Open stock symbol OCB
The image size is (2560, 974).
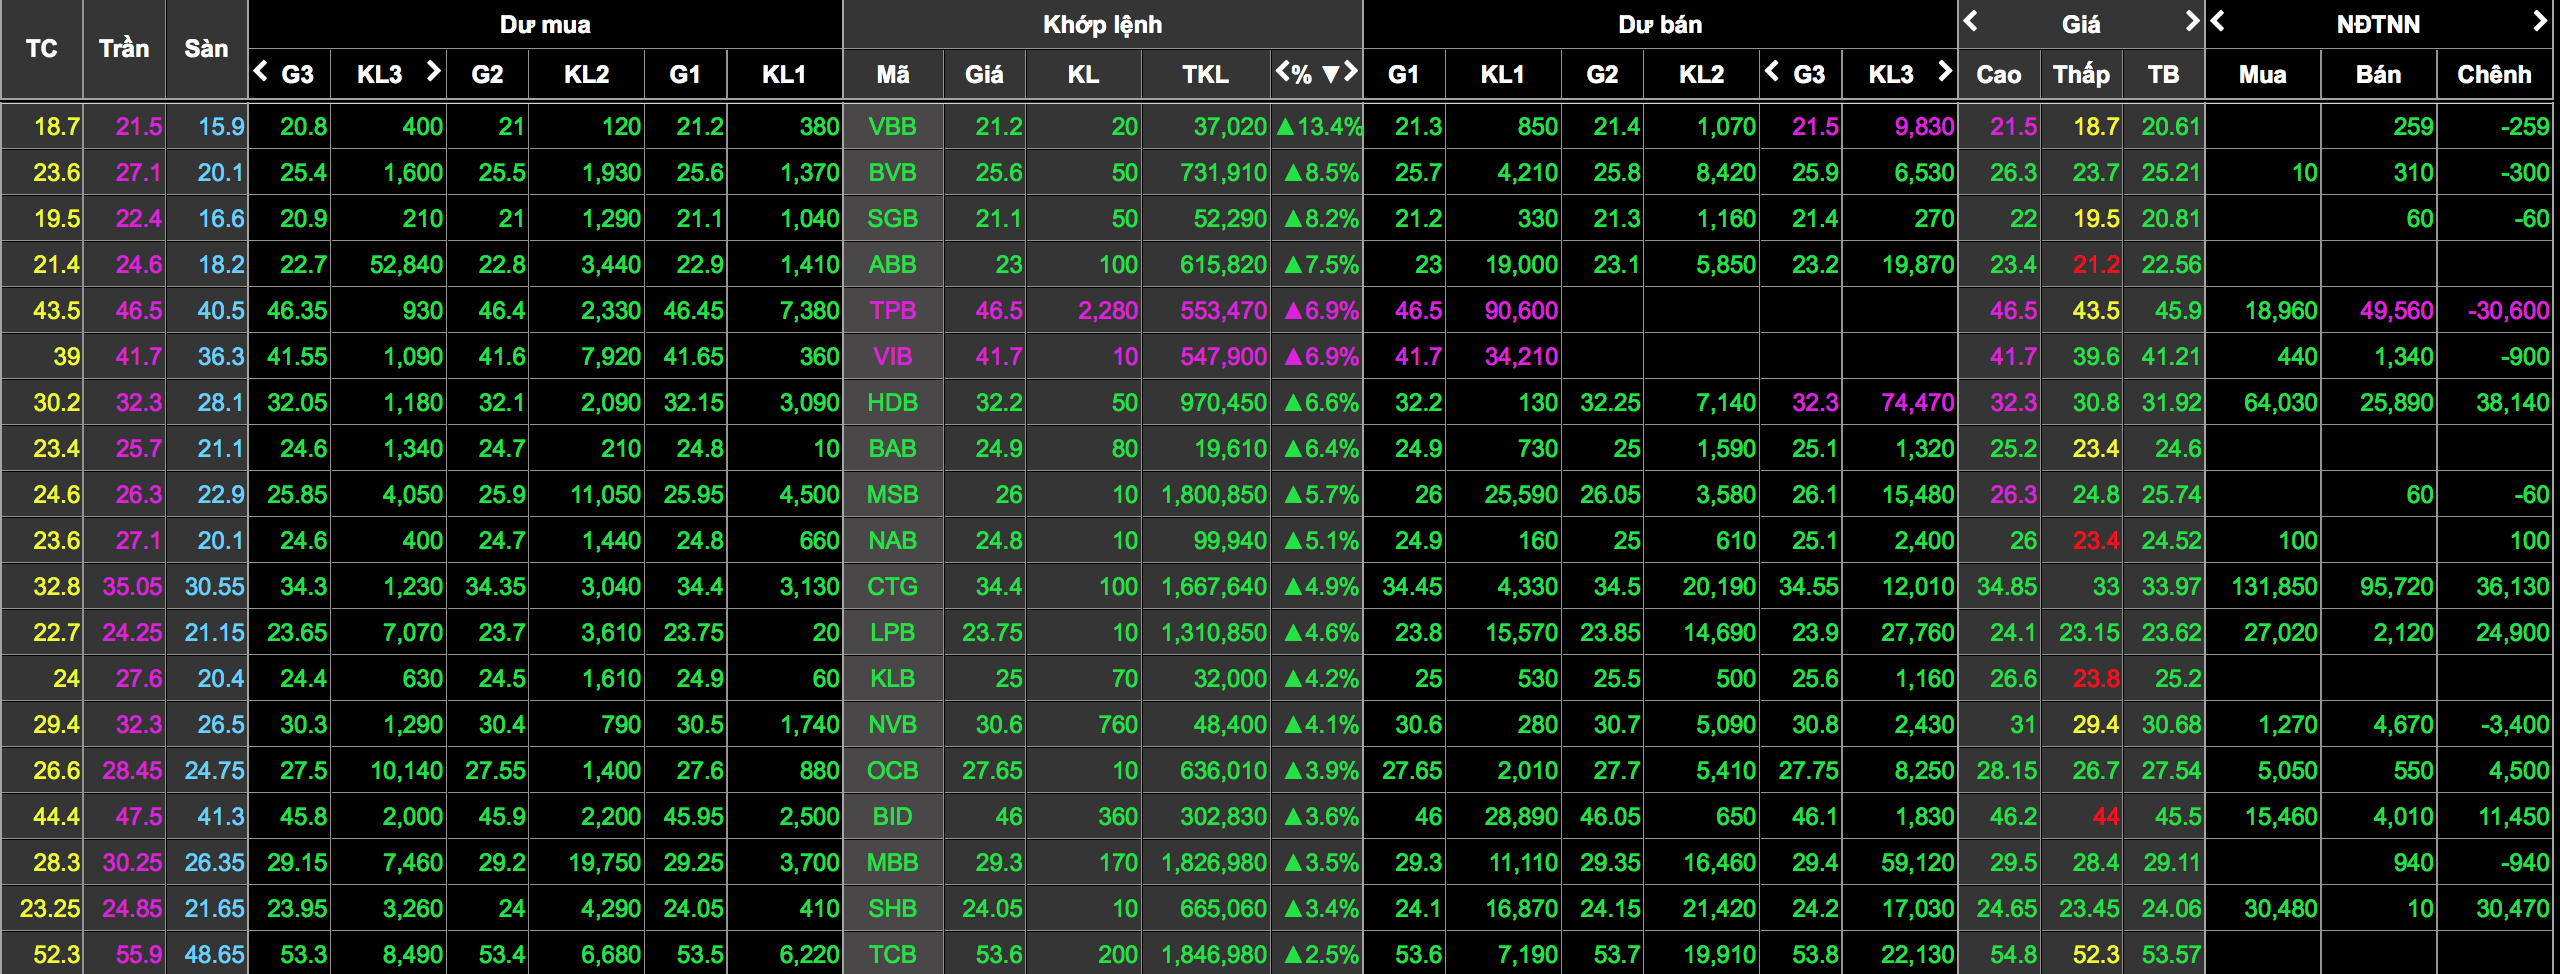pos(892,770)
